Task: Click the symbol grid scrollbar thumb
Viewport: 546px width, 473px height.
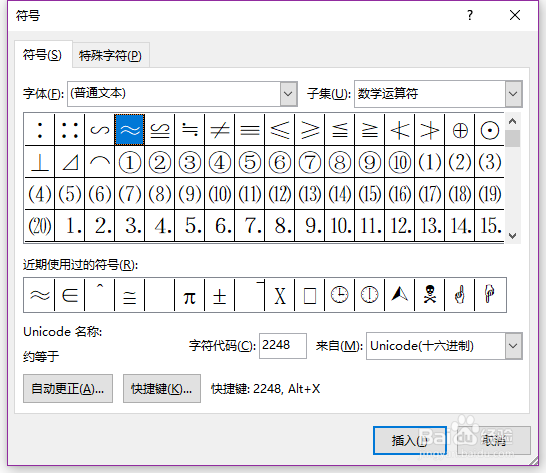Action: tap(512, 139)
